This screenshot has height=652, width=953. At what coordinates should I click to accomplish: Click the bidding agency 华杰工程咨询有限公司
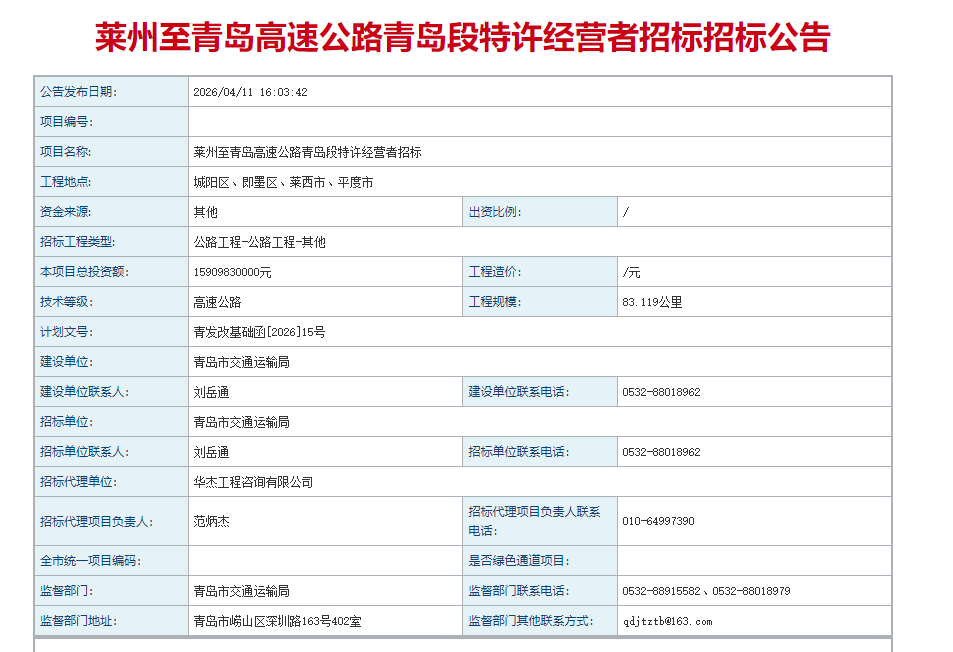tap(253, 482)
